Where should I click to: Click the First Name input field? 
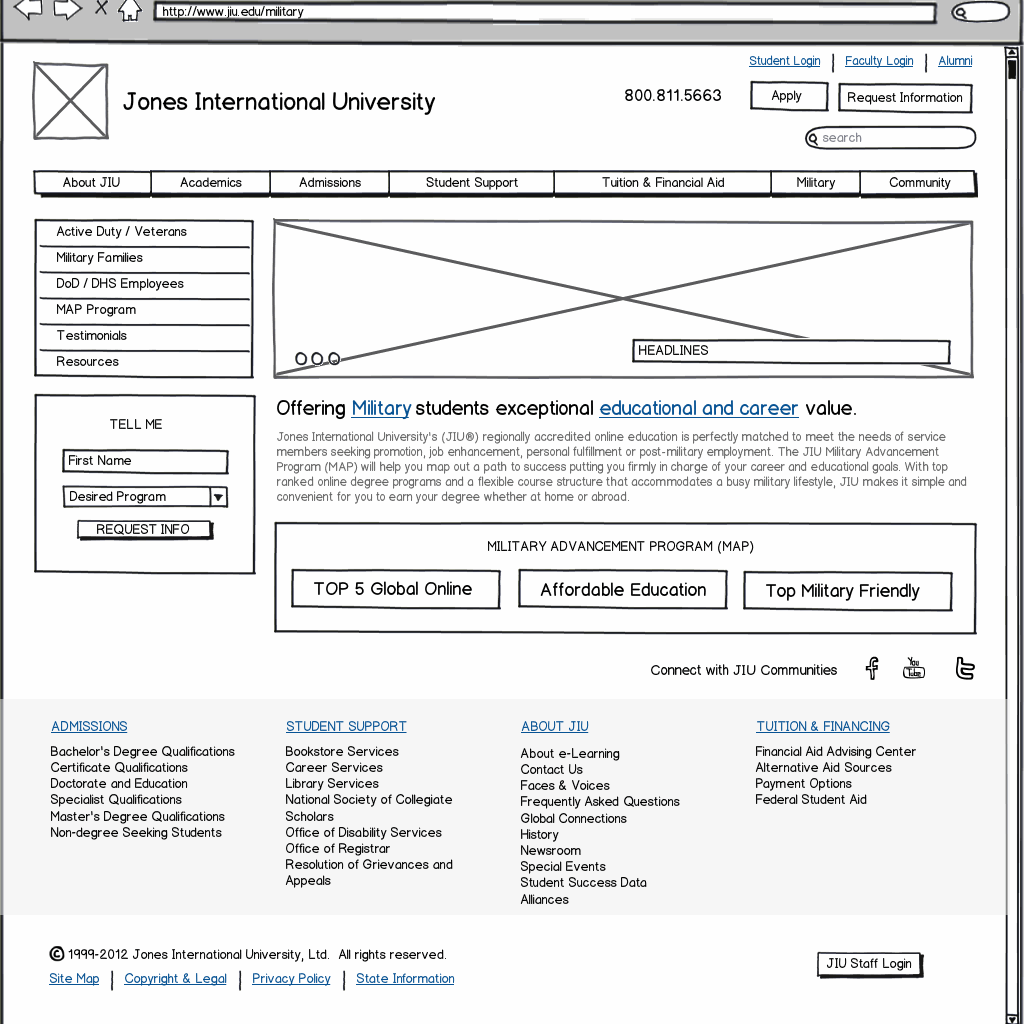point(145,461)
